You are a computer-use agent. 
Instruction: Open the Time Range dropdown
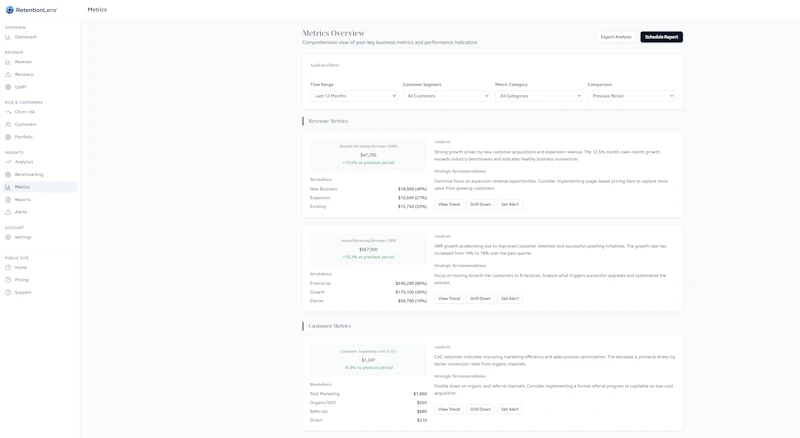(354, 96)
